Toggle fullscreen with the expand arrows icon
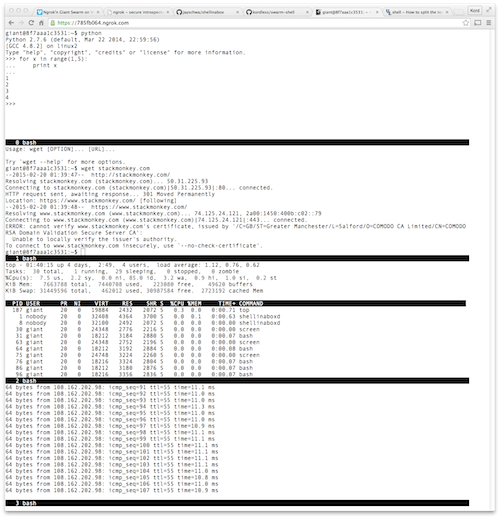500x518 pixels. coord(489,10)
